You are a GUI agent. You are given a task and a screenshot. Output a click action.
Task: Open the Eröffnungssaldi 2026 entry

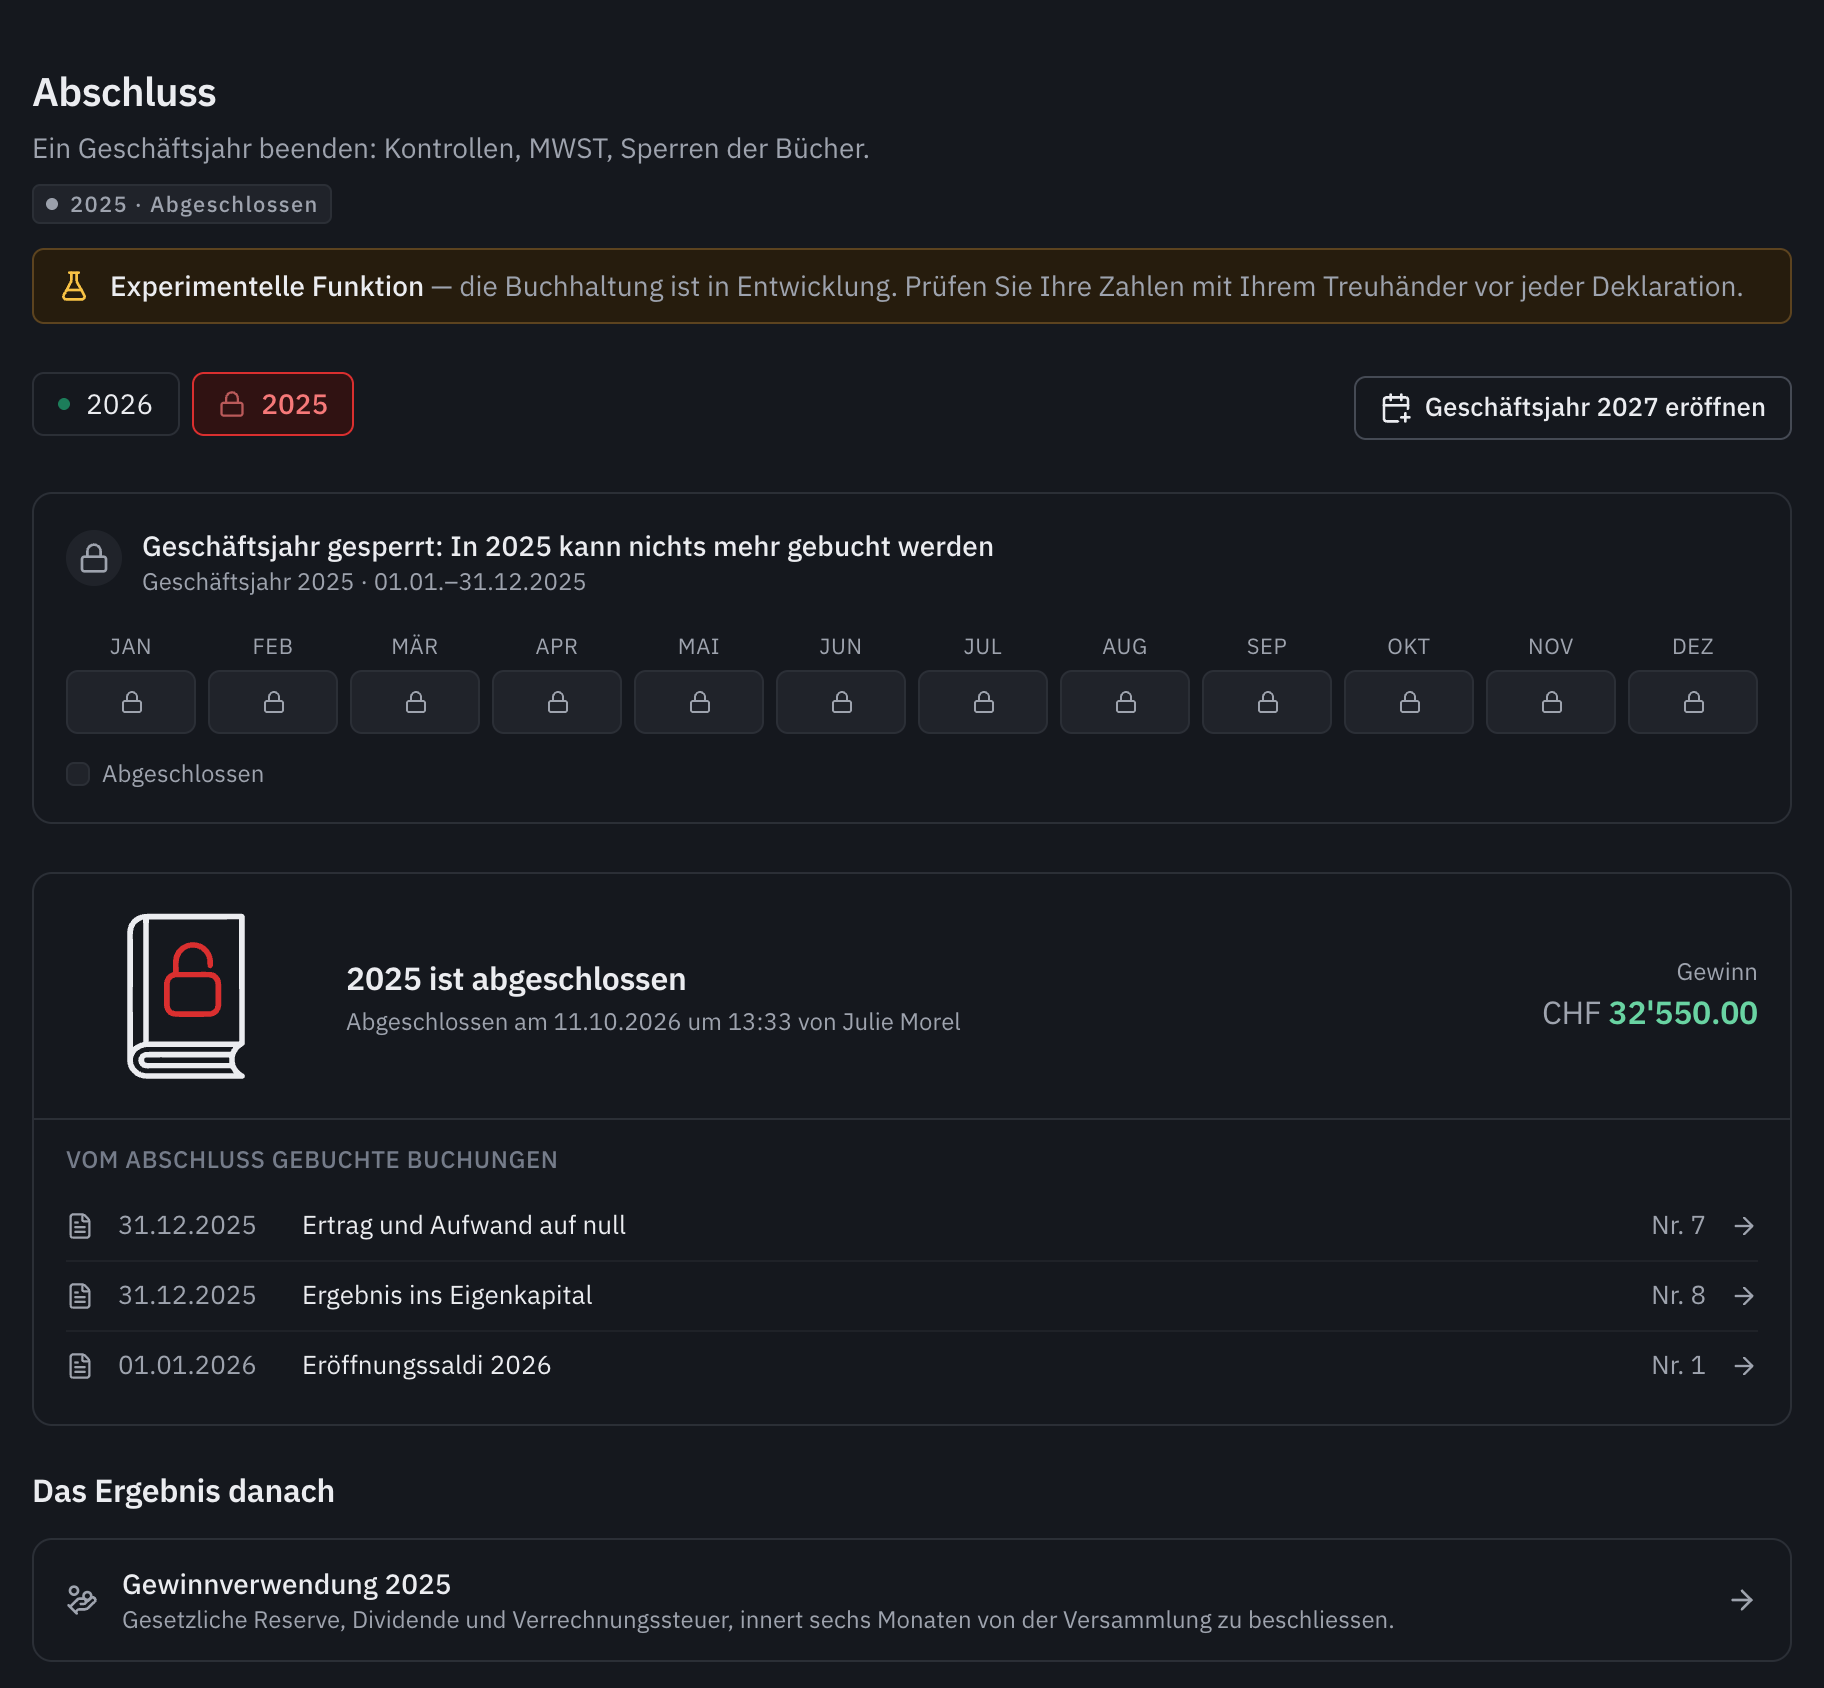pos(912,1366)
